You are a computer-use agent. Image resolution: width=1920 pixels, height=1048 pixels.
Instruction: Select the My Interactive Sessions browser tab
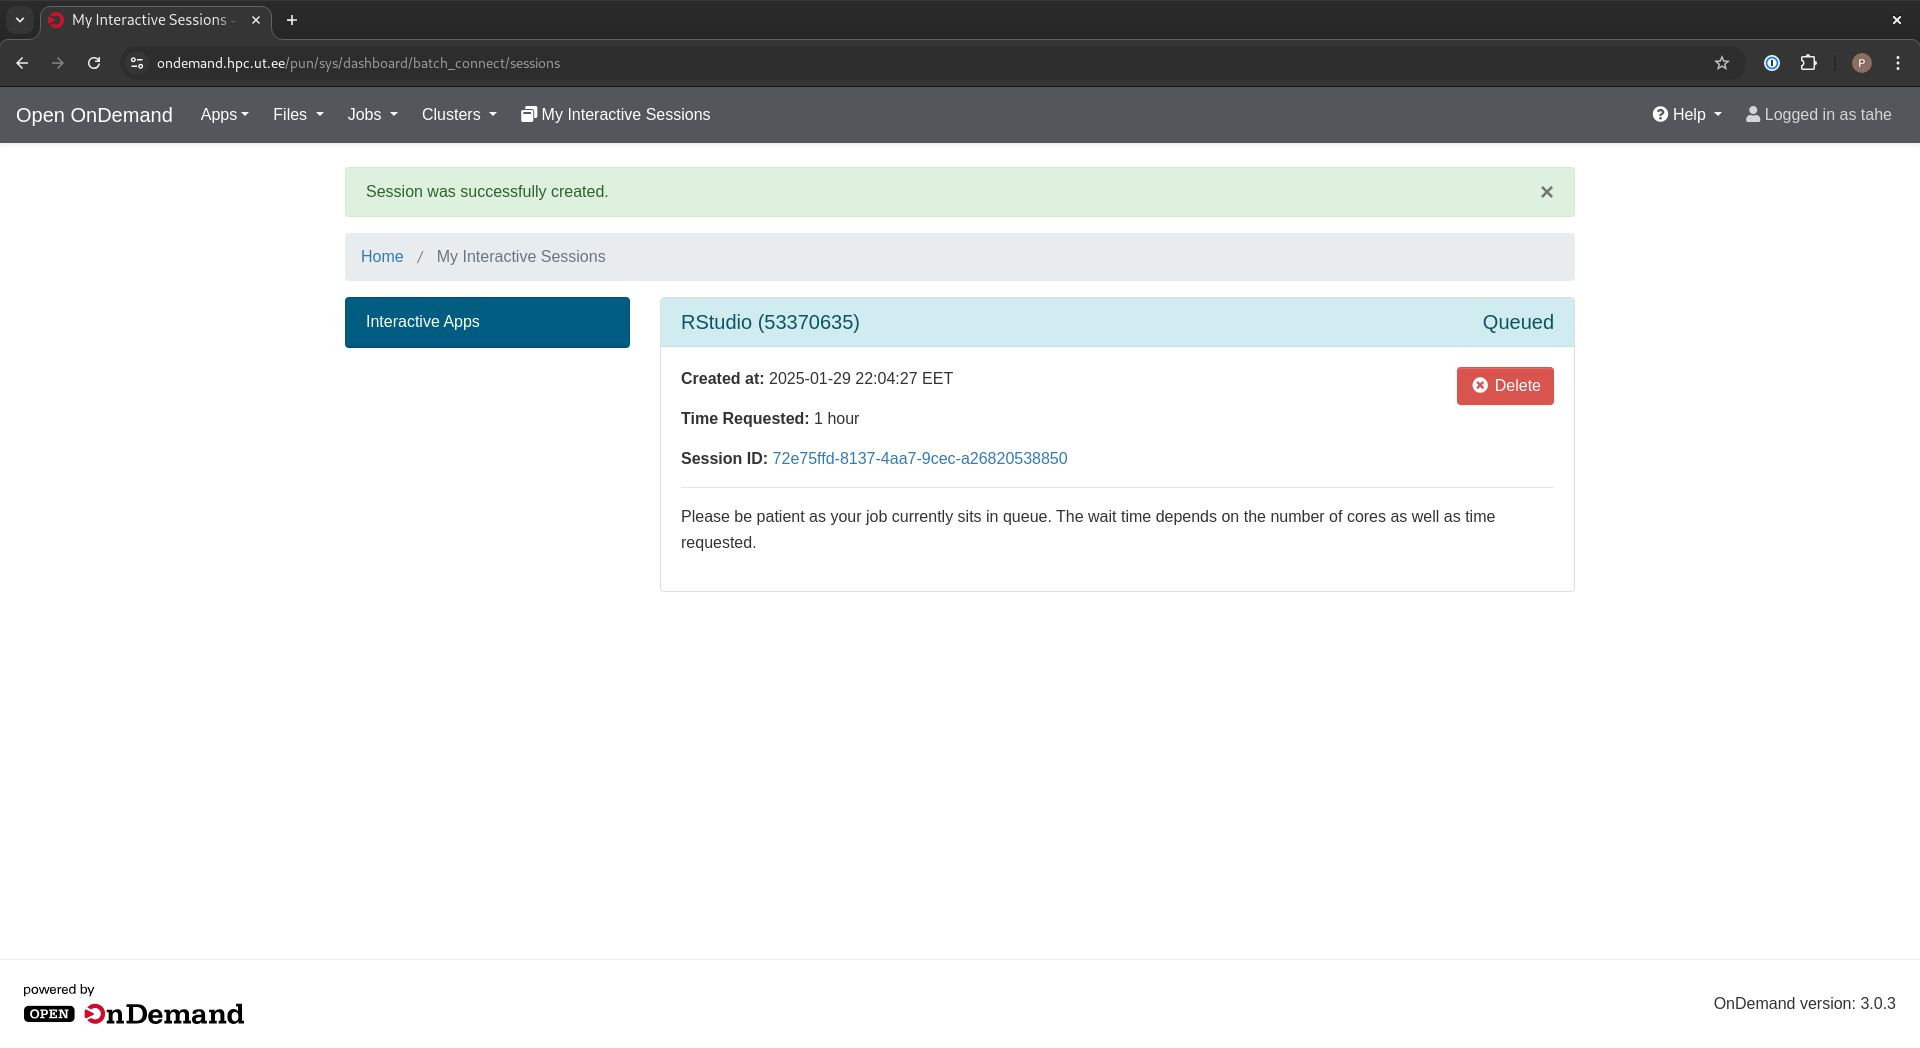click(155, 20)
